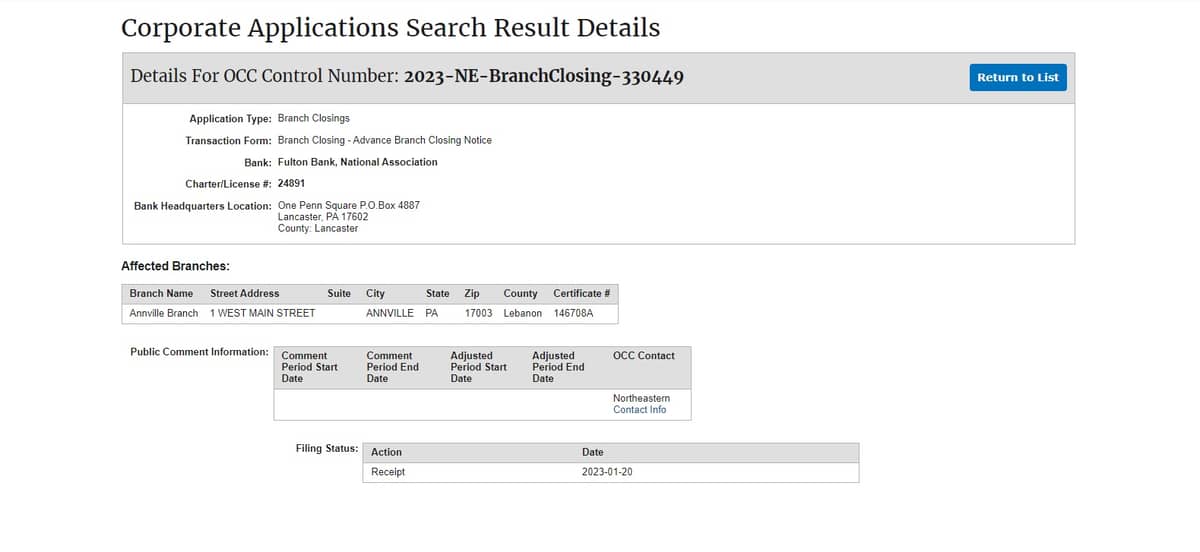Click the Corporate Applications Search Result Details title
The image size is (1200, 552).
[x=390, y=28]
